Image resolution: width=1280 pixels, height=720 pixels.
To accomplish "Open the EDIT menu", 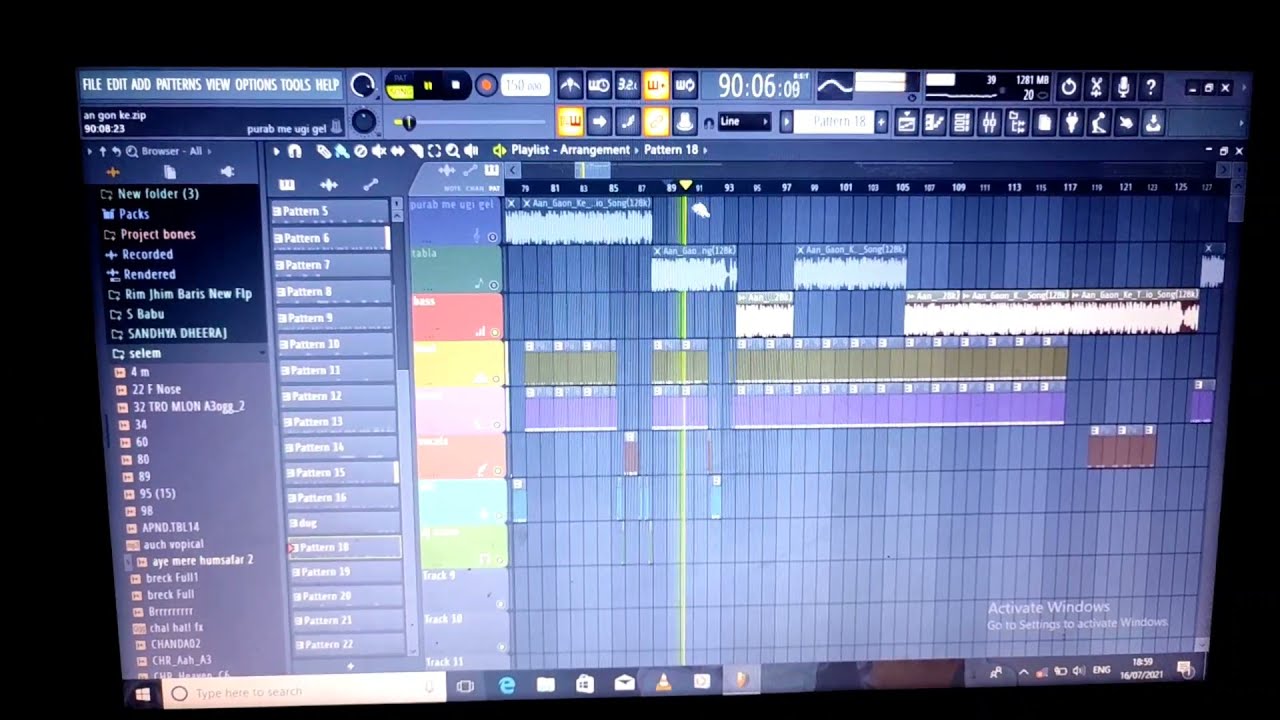I will coord(117,85).
